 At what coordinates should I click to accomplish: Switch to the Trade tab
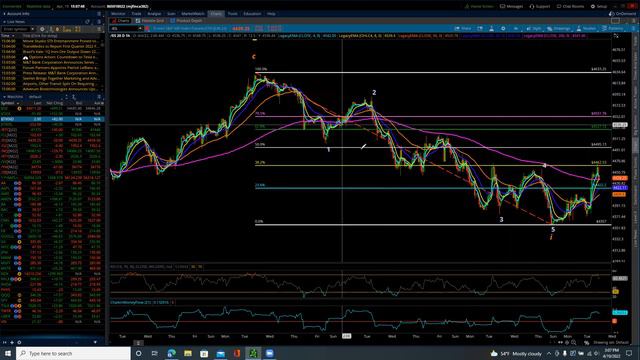(x=136, y=13)
